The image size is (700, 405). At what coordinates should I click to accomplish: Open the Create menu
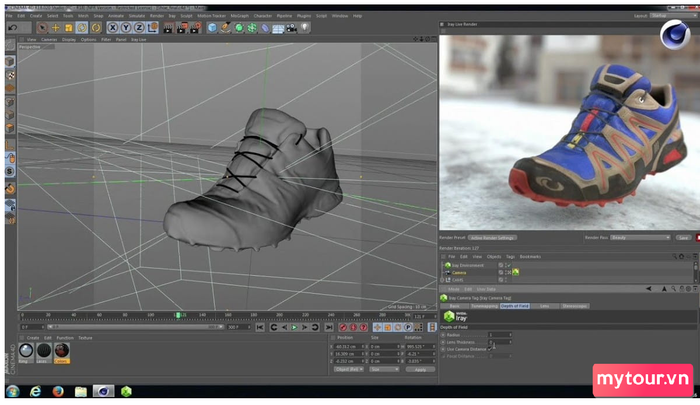[x=36, y=16]
